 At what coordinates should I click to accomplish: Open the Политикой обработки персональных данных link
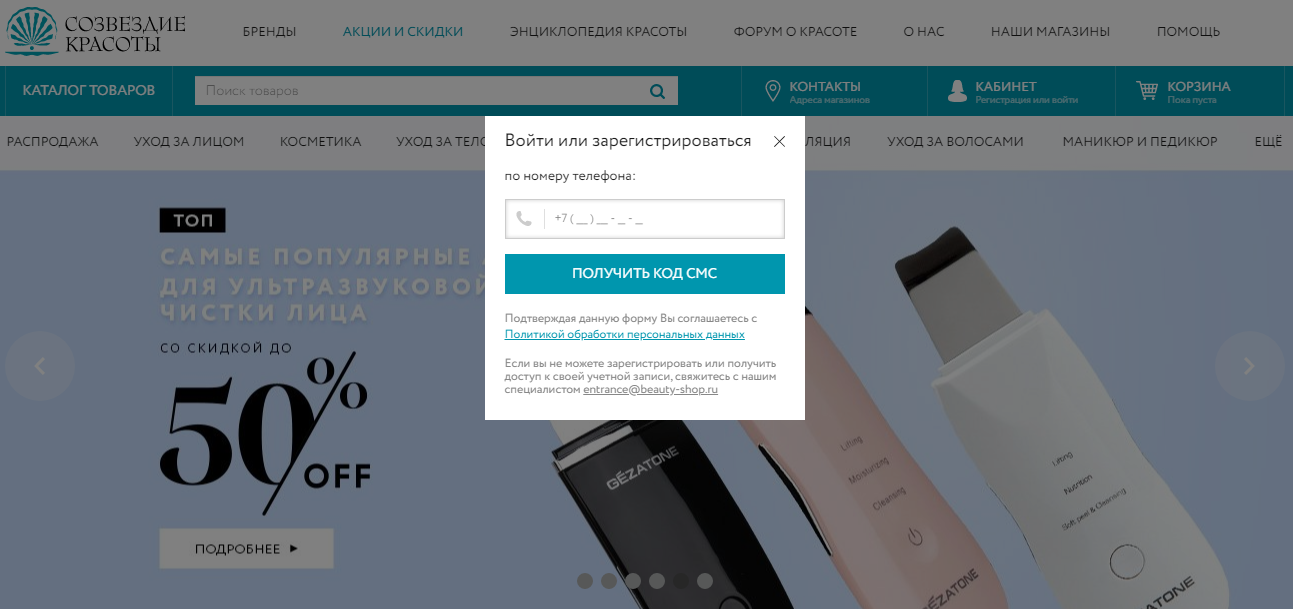point(625,335)
